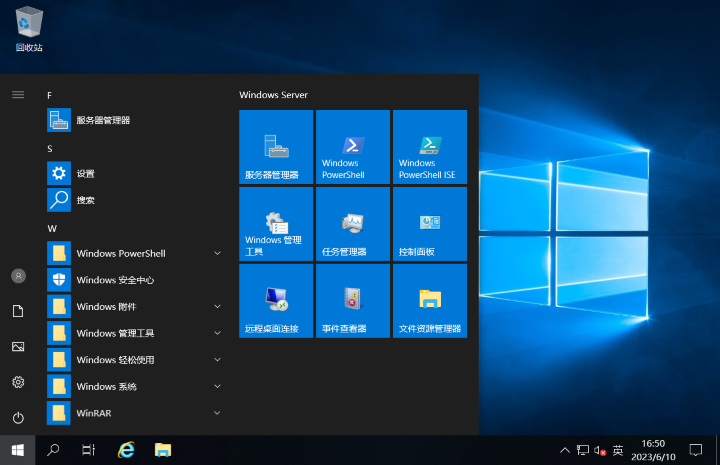Click the Windows Start button on taskbar
Viewport: 720px width, 465px height.
(17, 450)
